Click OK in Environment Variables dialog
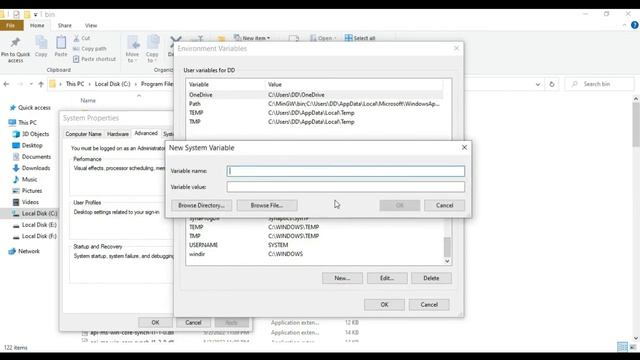This screenshot has width=640, height=360. (384, 304)
